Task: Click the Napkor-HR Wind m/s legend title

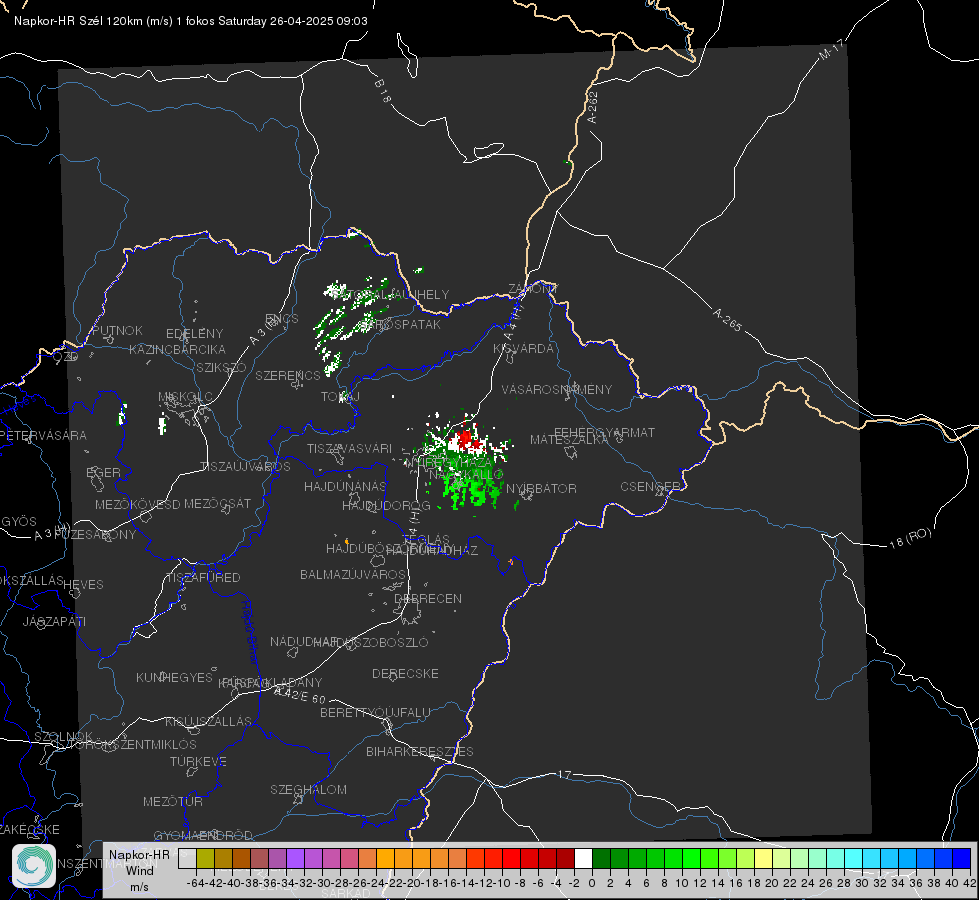Action: click(x=139, y=870)
